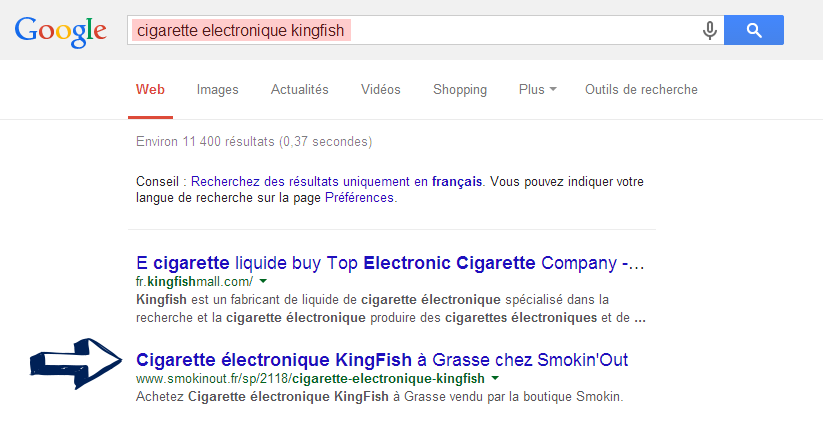Open the Préférences link
Screen dimensions: 823x421
pyautogui.click(x=365, y=198)
